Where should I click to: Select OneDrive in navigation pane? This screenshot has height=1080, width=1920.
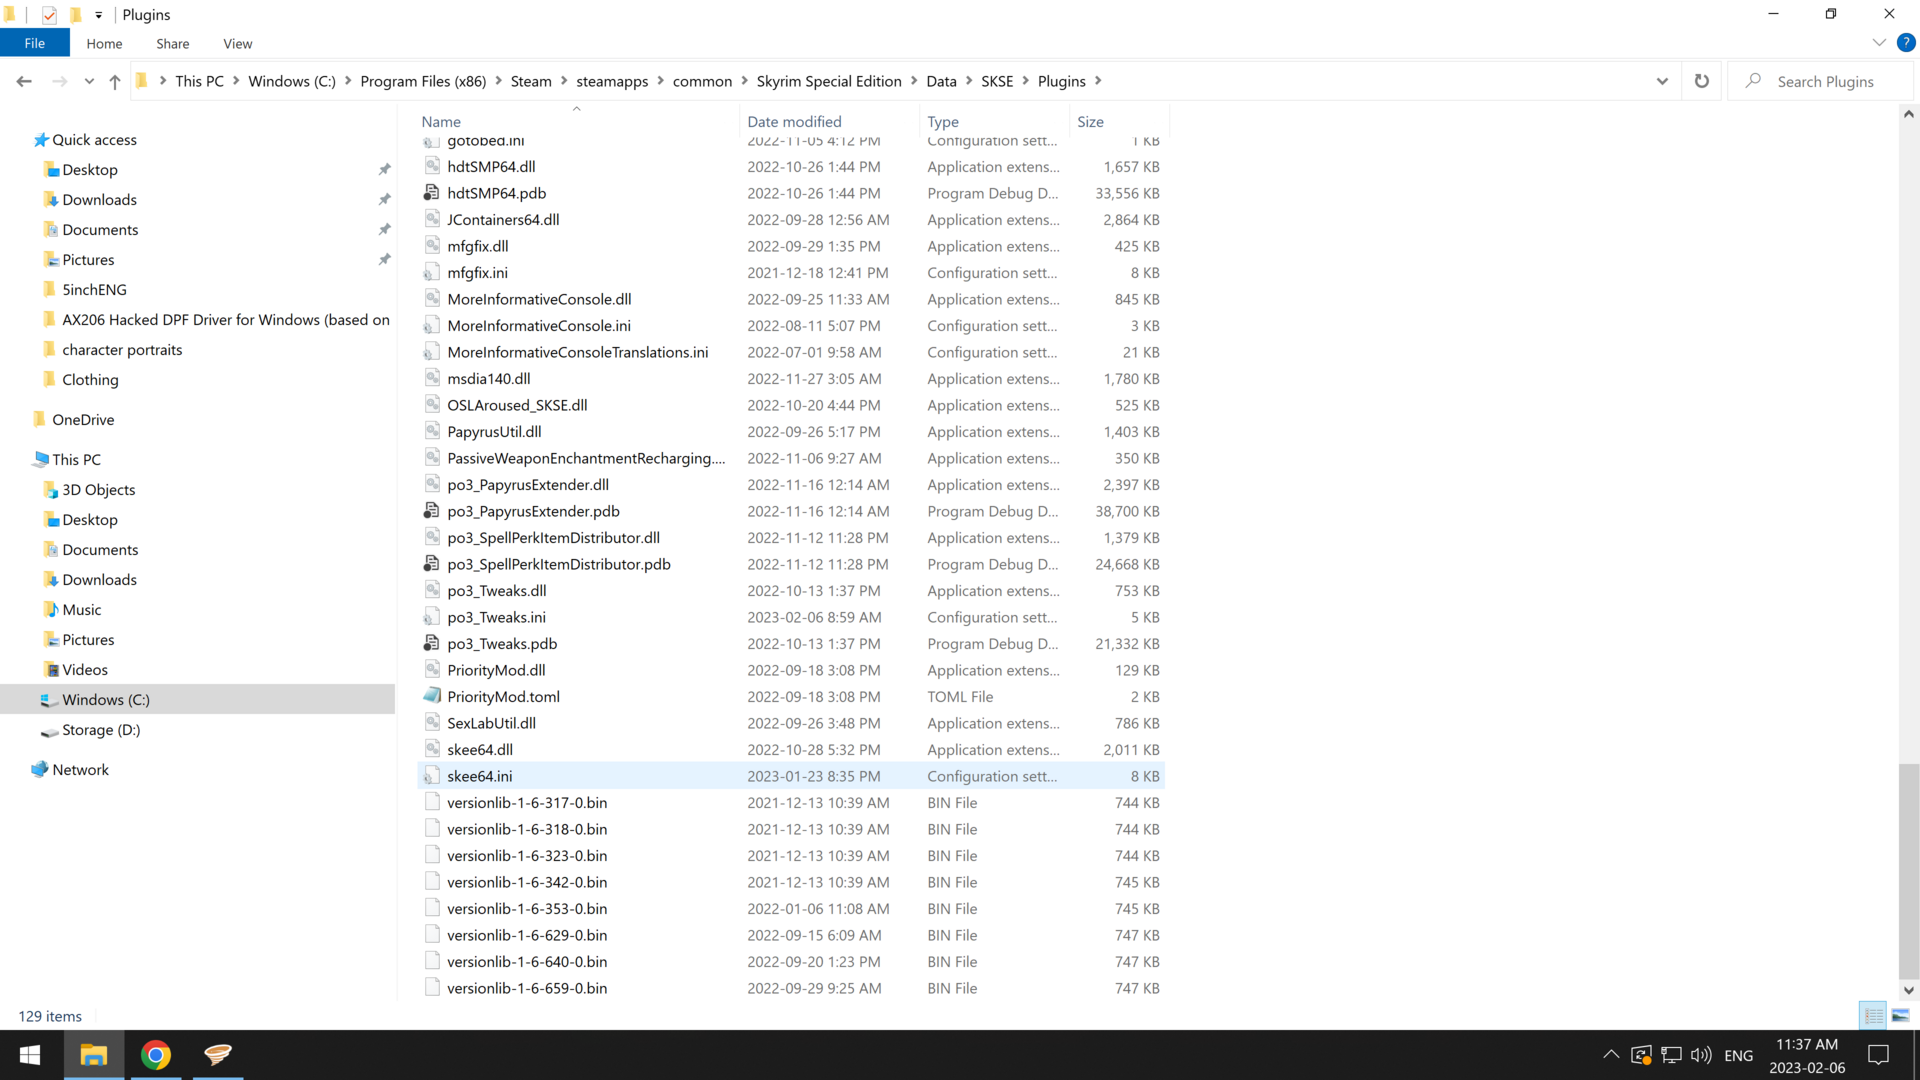click(83, 420)
